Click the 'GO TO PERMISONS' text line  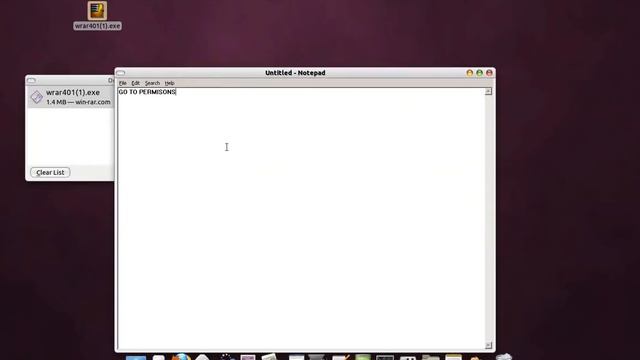(147, 92)
